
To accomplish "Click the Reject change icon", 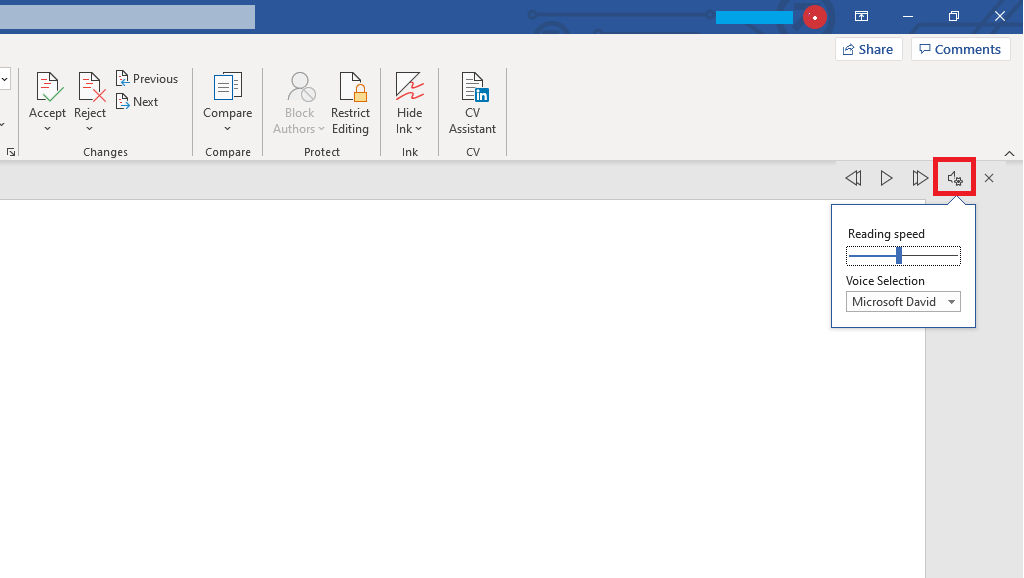I will coord(90,87).
